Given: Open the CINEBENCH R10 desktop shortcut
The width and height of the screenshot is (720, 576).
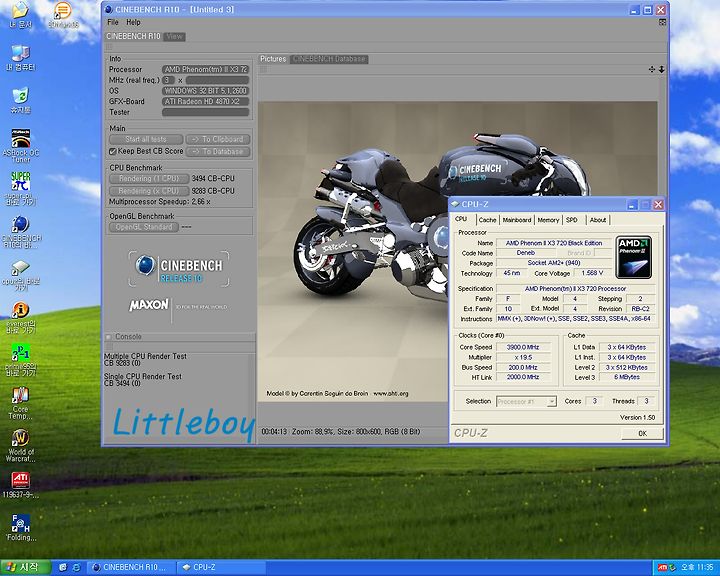Looking at the screenshot, I should (21, 232).
